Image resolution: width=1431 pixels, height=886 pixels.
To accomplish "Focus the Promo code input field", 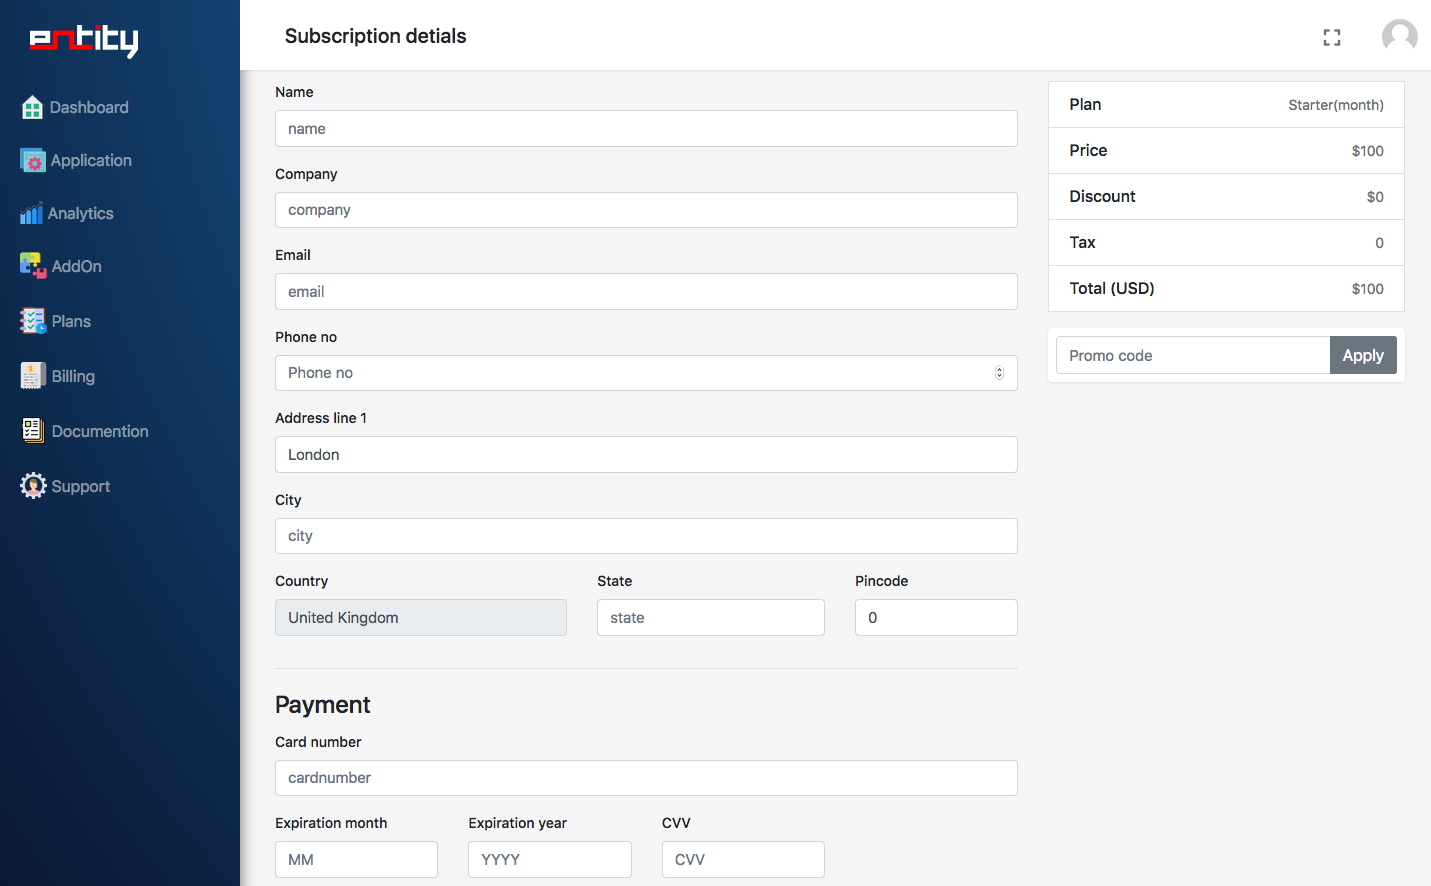I will [1192, 355].
